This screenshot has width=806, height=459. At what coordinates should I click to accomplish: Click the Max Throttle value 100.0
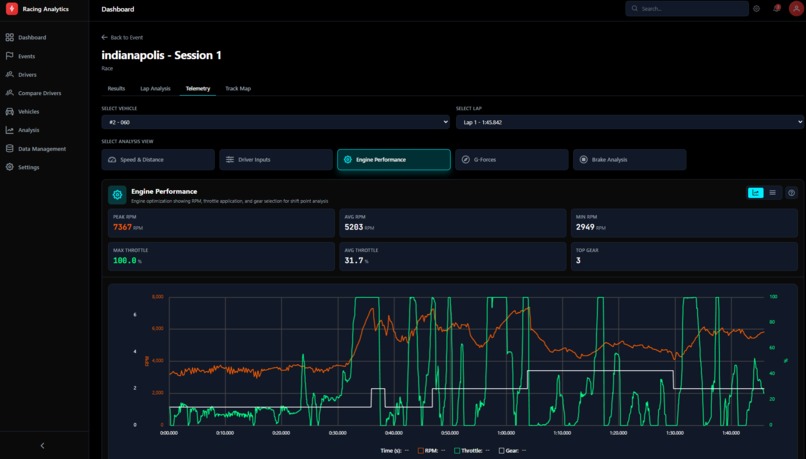[x=124, y=261]
